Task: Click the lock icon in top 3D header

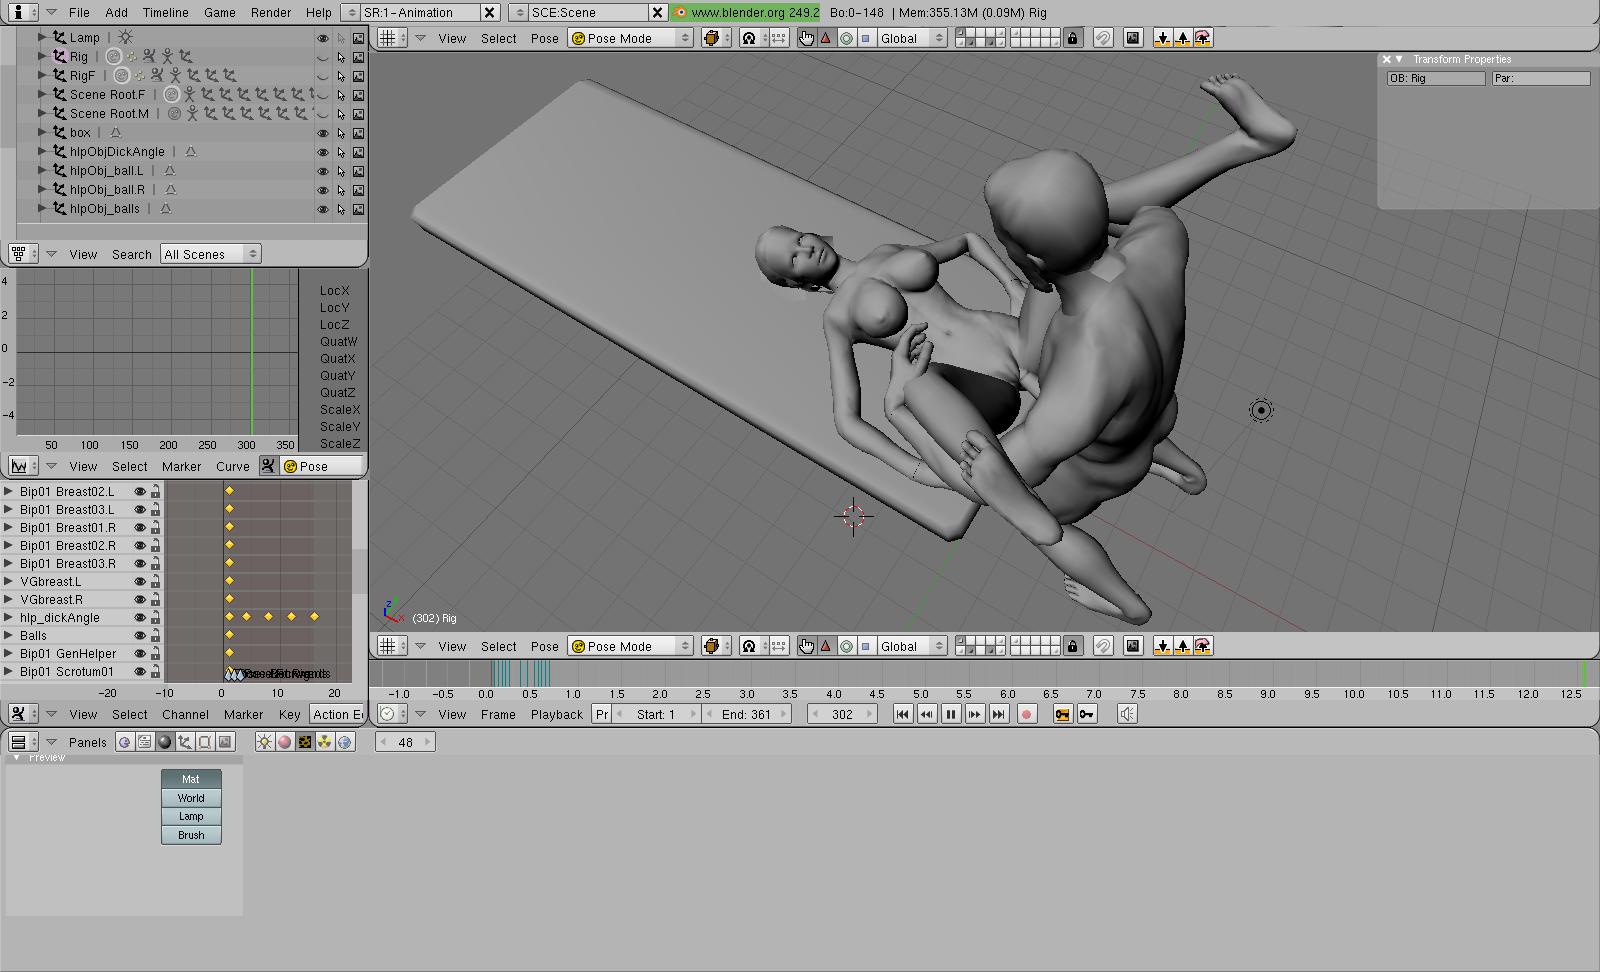Action: (1073, 38)
